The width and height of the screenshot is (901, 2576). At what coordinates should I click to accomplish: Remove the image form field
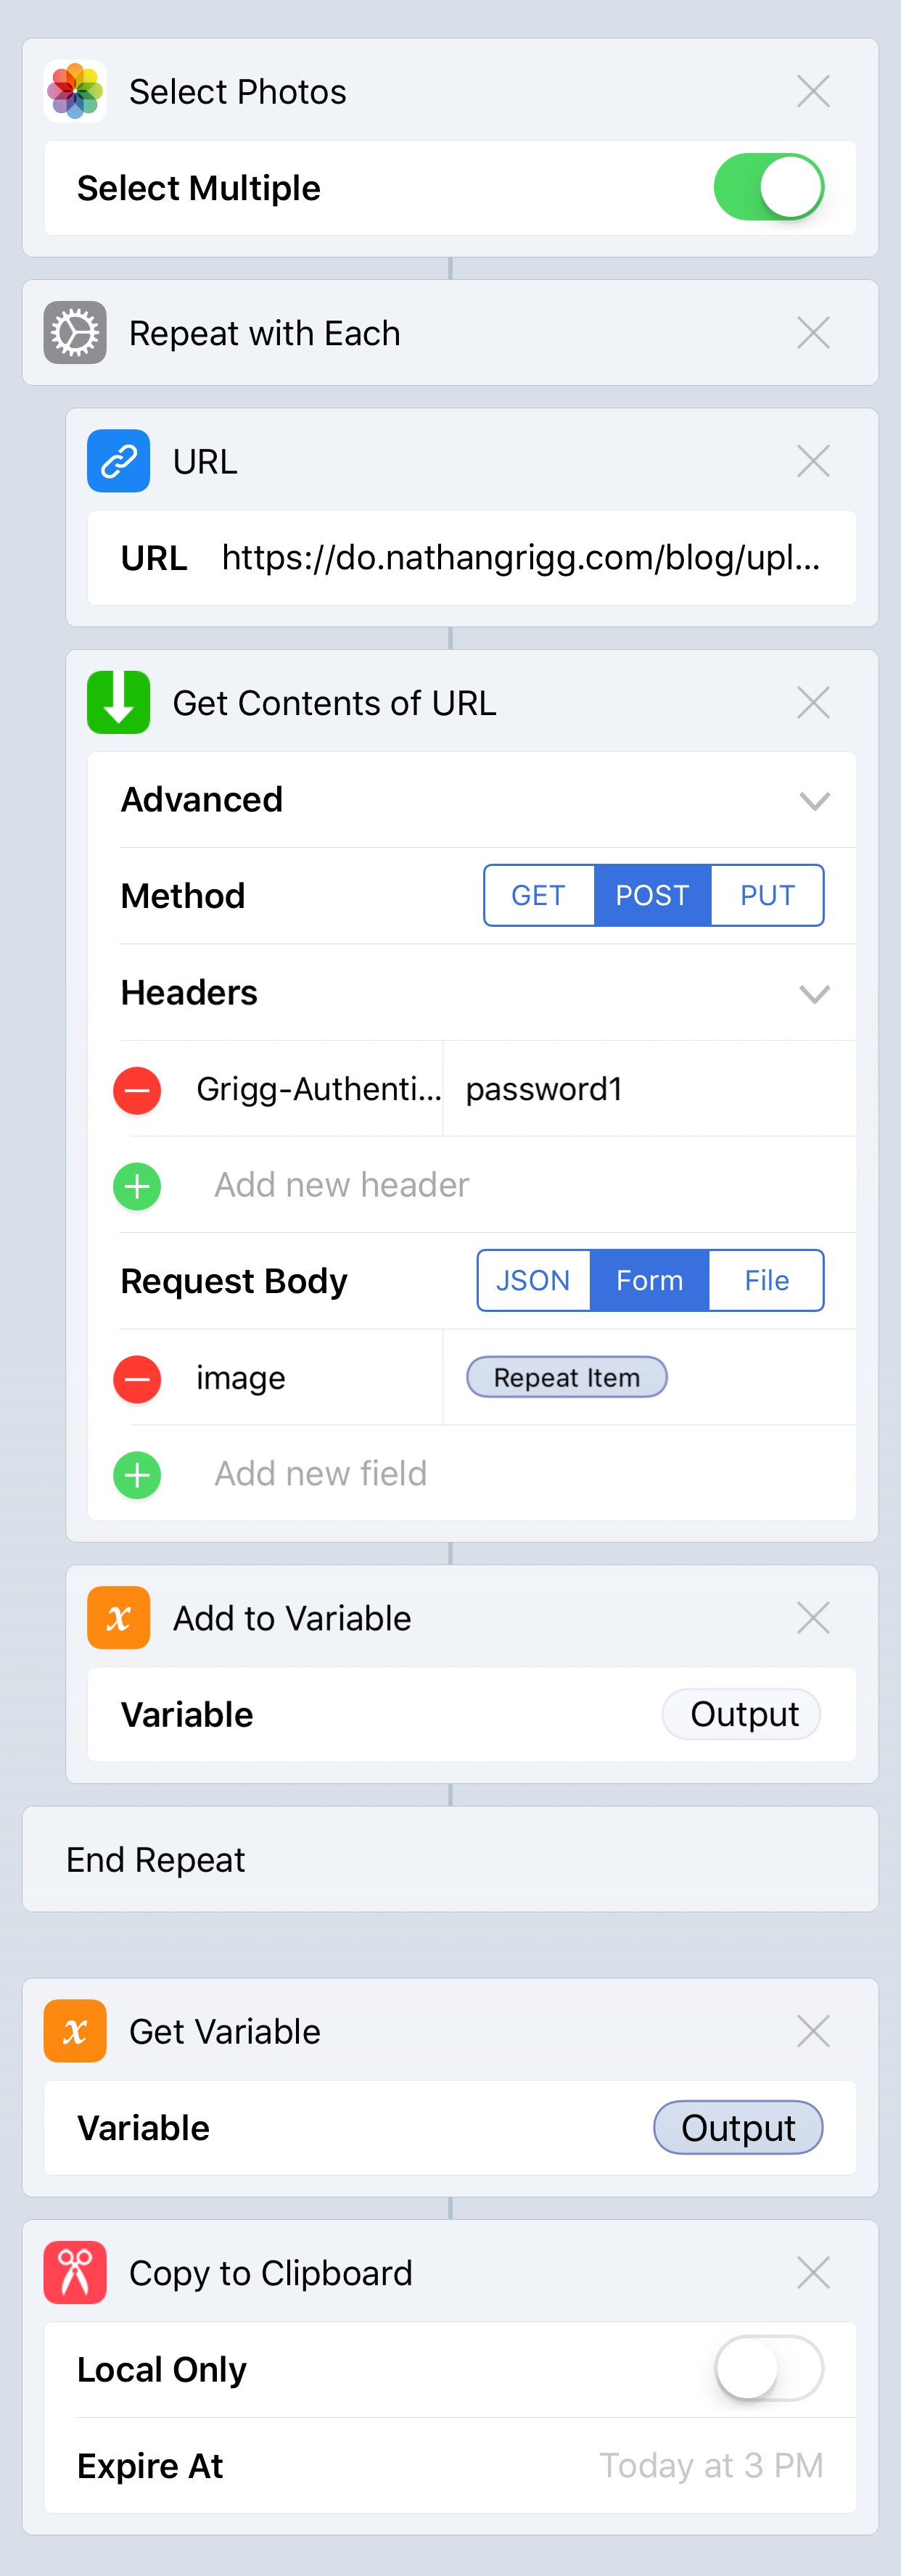click(137, 1379)
